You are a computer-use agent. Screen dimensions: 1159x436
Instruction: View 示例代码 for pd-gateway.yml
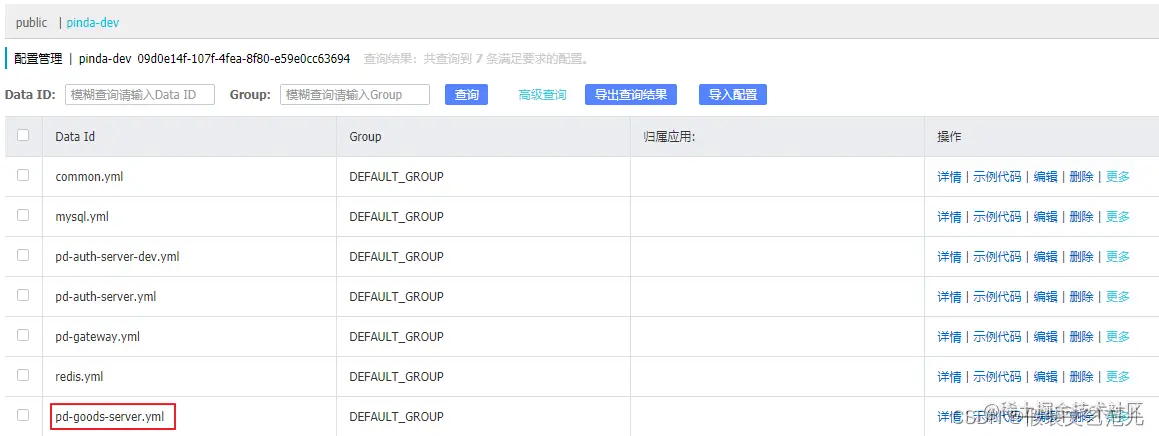coord(997,336)
